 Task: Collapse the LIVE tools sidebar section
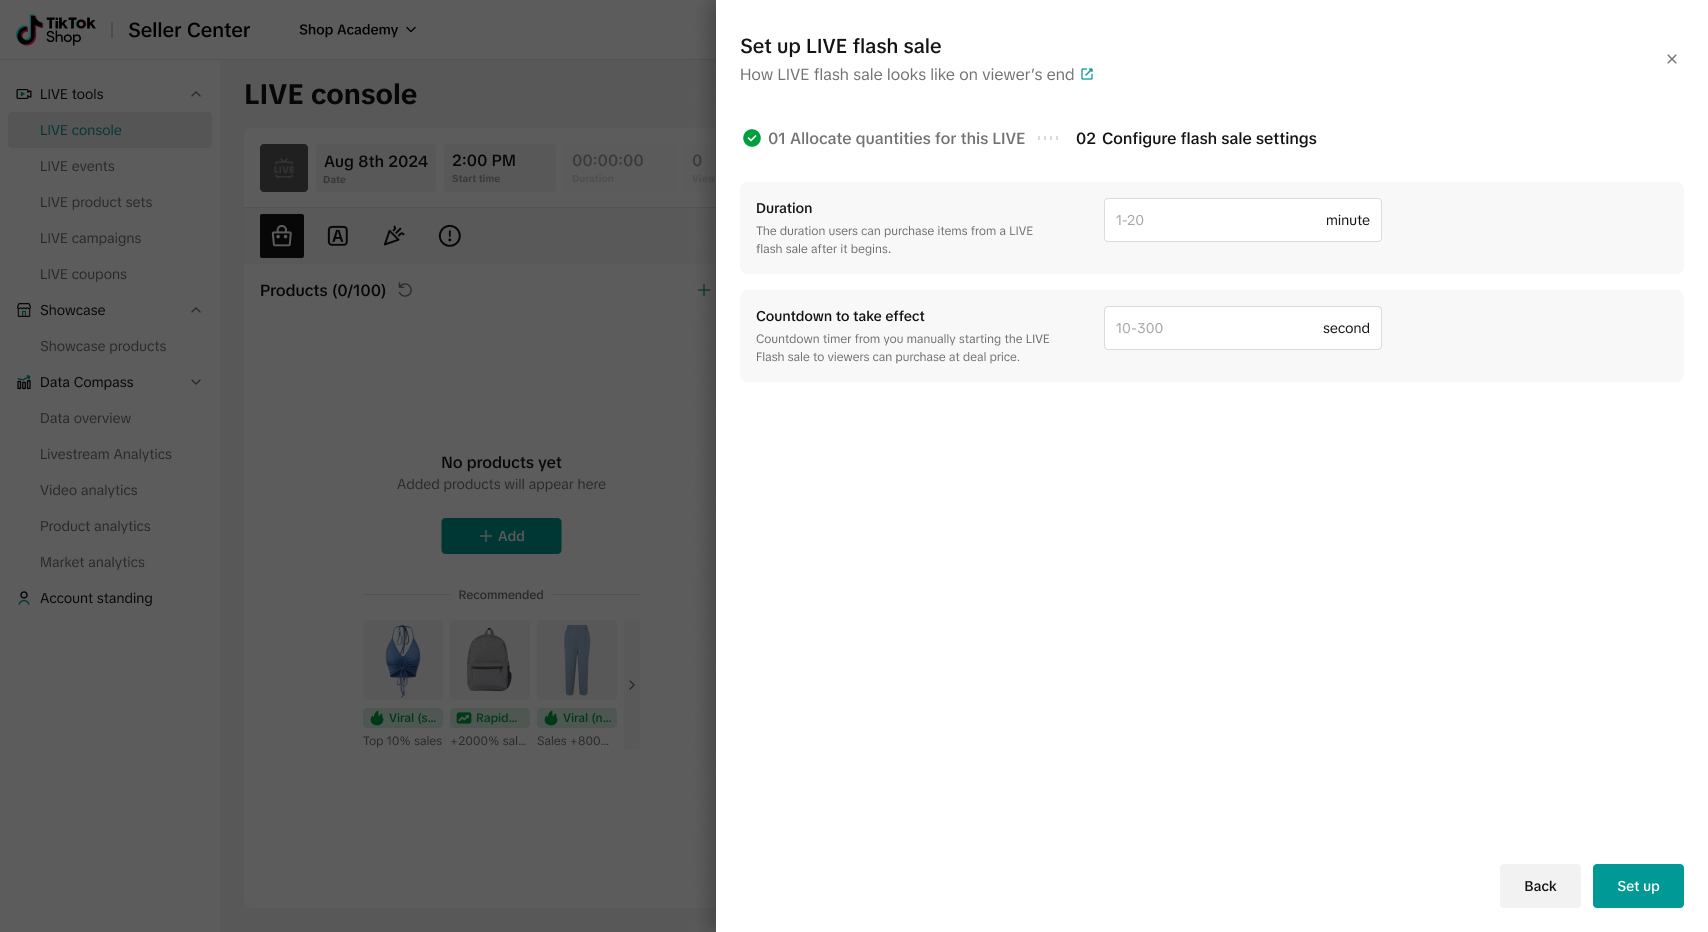(x=196, y=94)
